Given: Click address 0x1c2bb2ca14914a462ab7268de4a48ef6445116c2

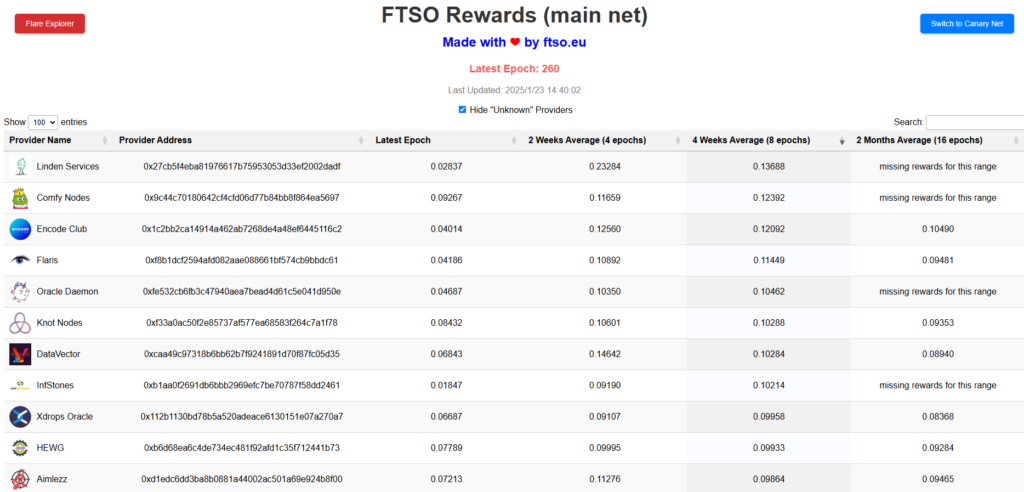Looking at the screenshot, I should [x=242, y=229].
